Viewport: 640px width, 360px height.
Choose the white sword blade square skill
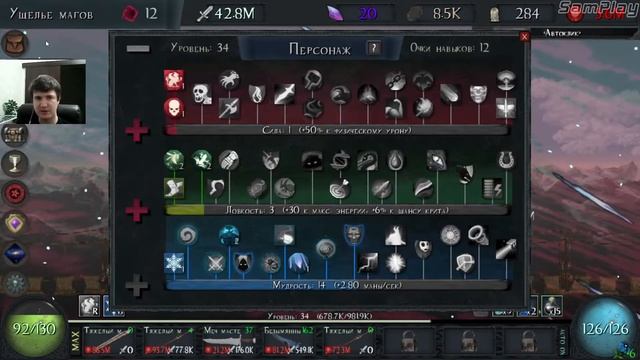(284, 94)
